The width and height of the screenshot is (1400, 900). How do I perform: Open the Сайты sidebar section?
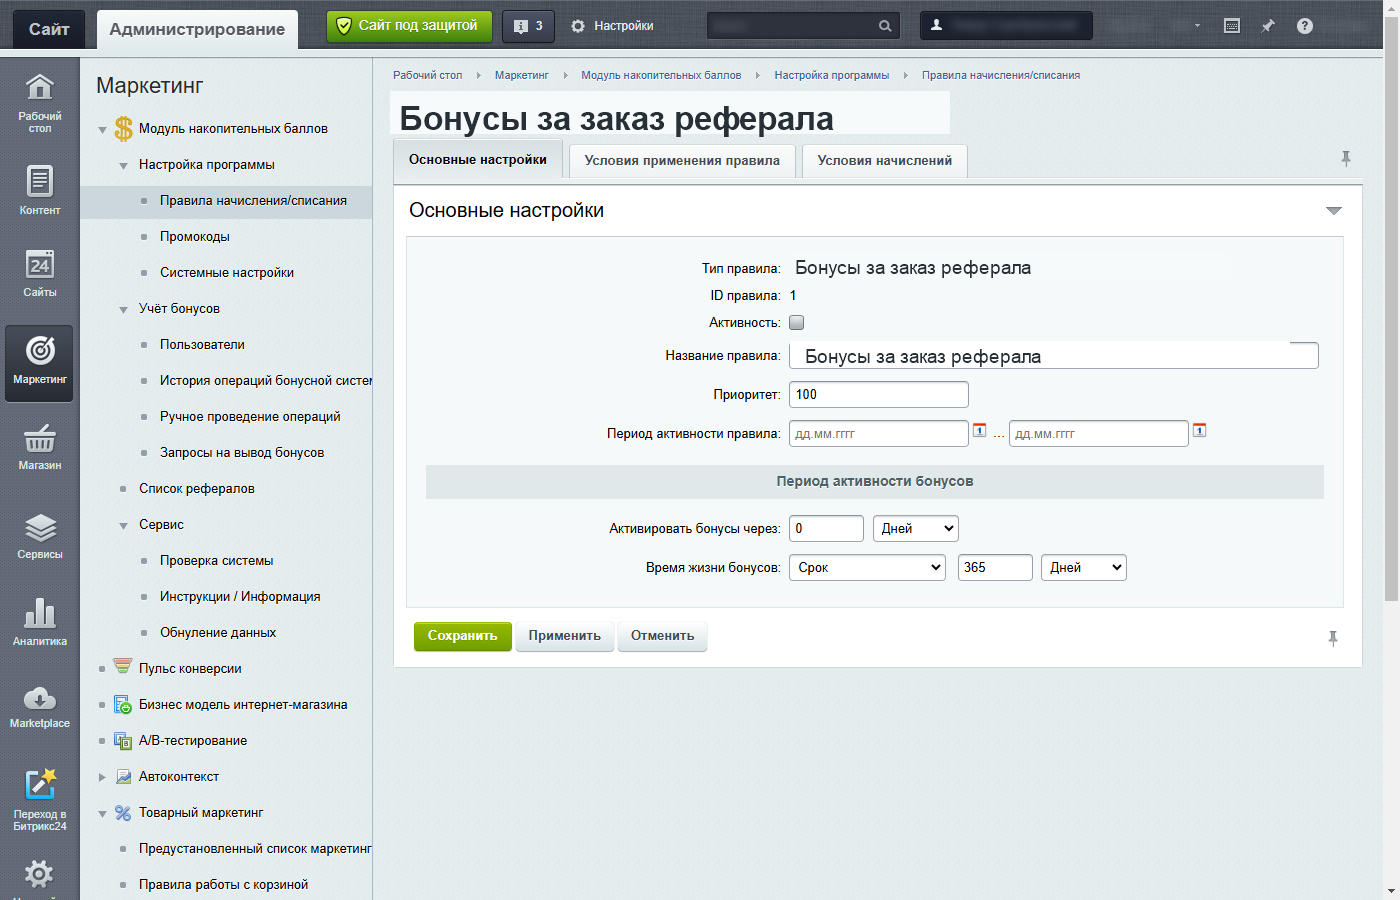40,272
